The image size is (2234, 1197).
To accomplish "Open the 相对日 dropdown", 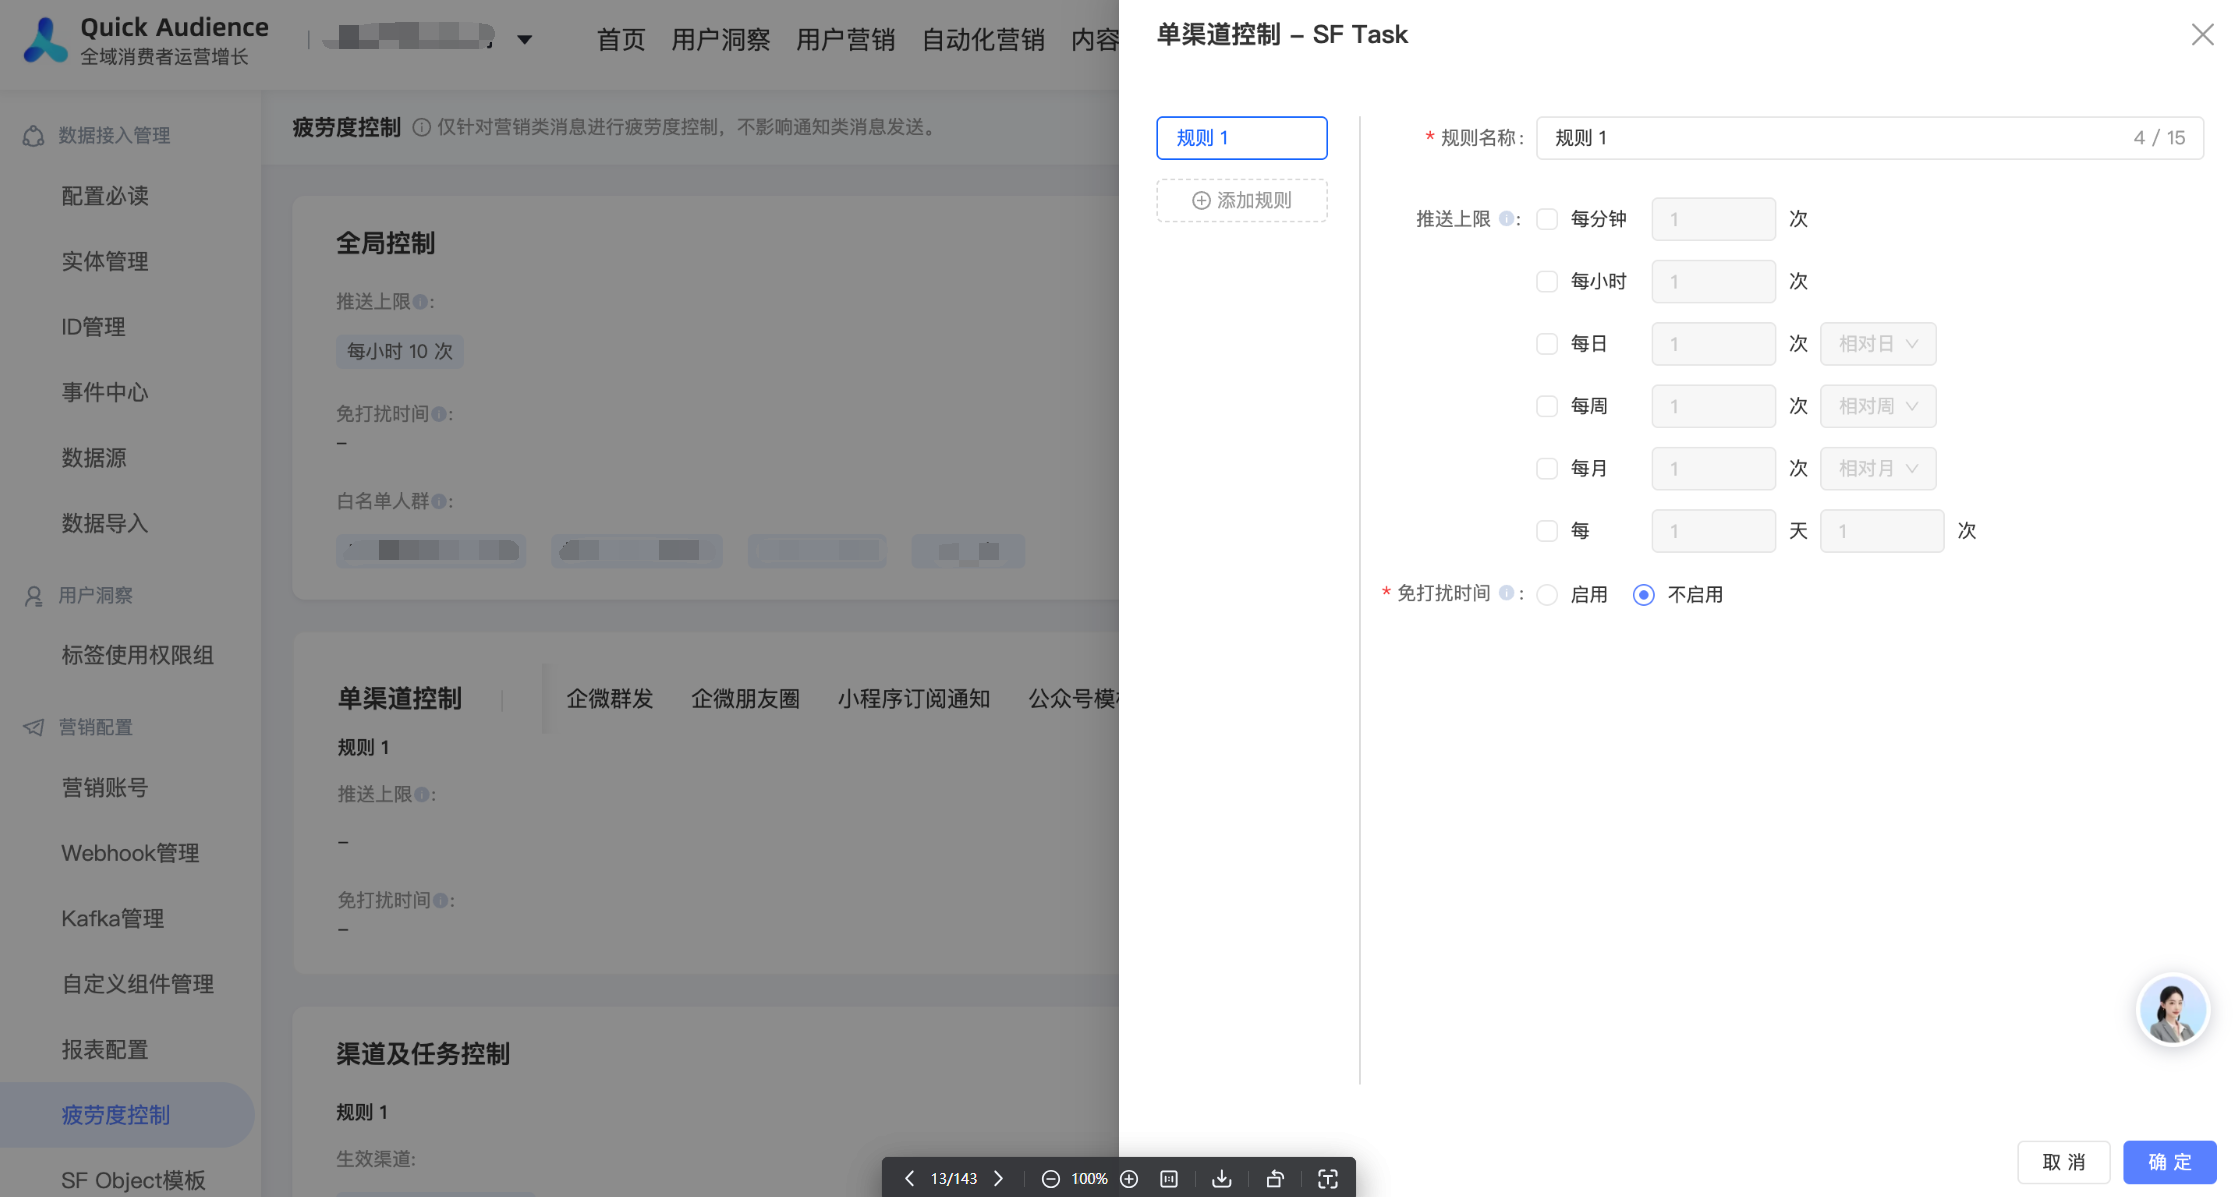I will pos(1878,344).
